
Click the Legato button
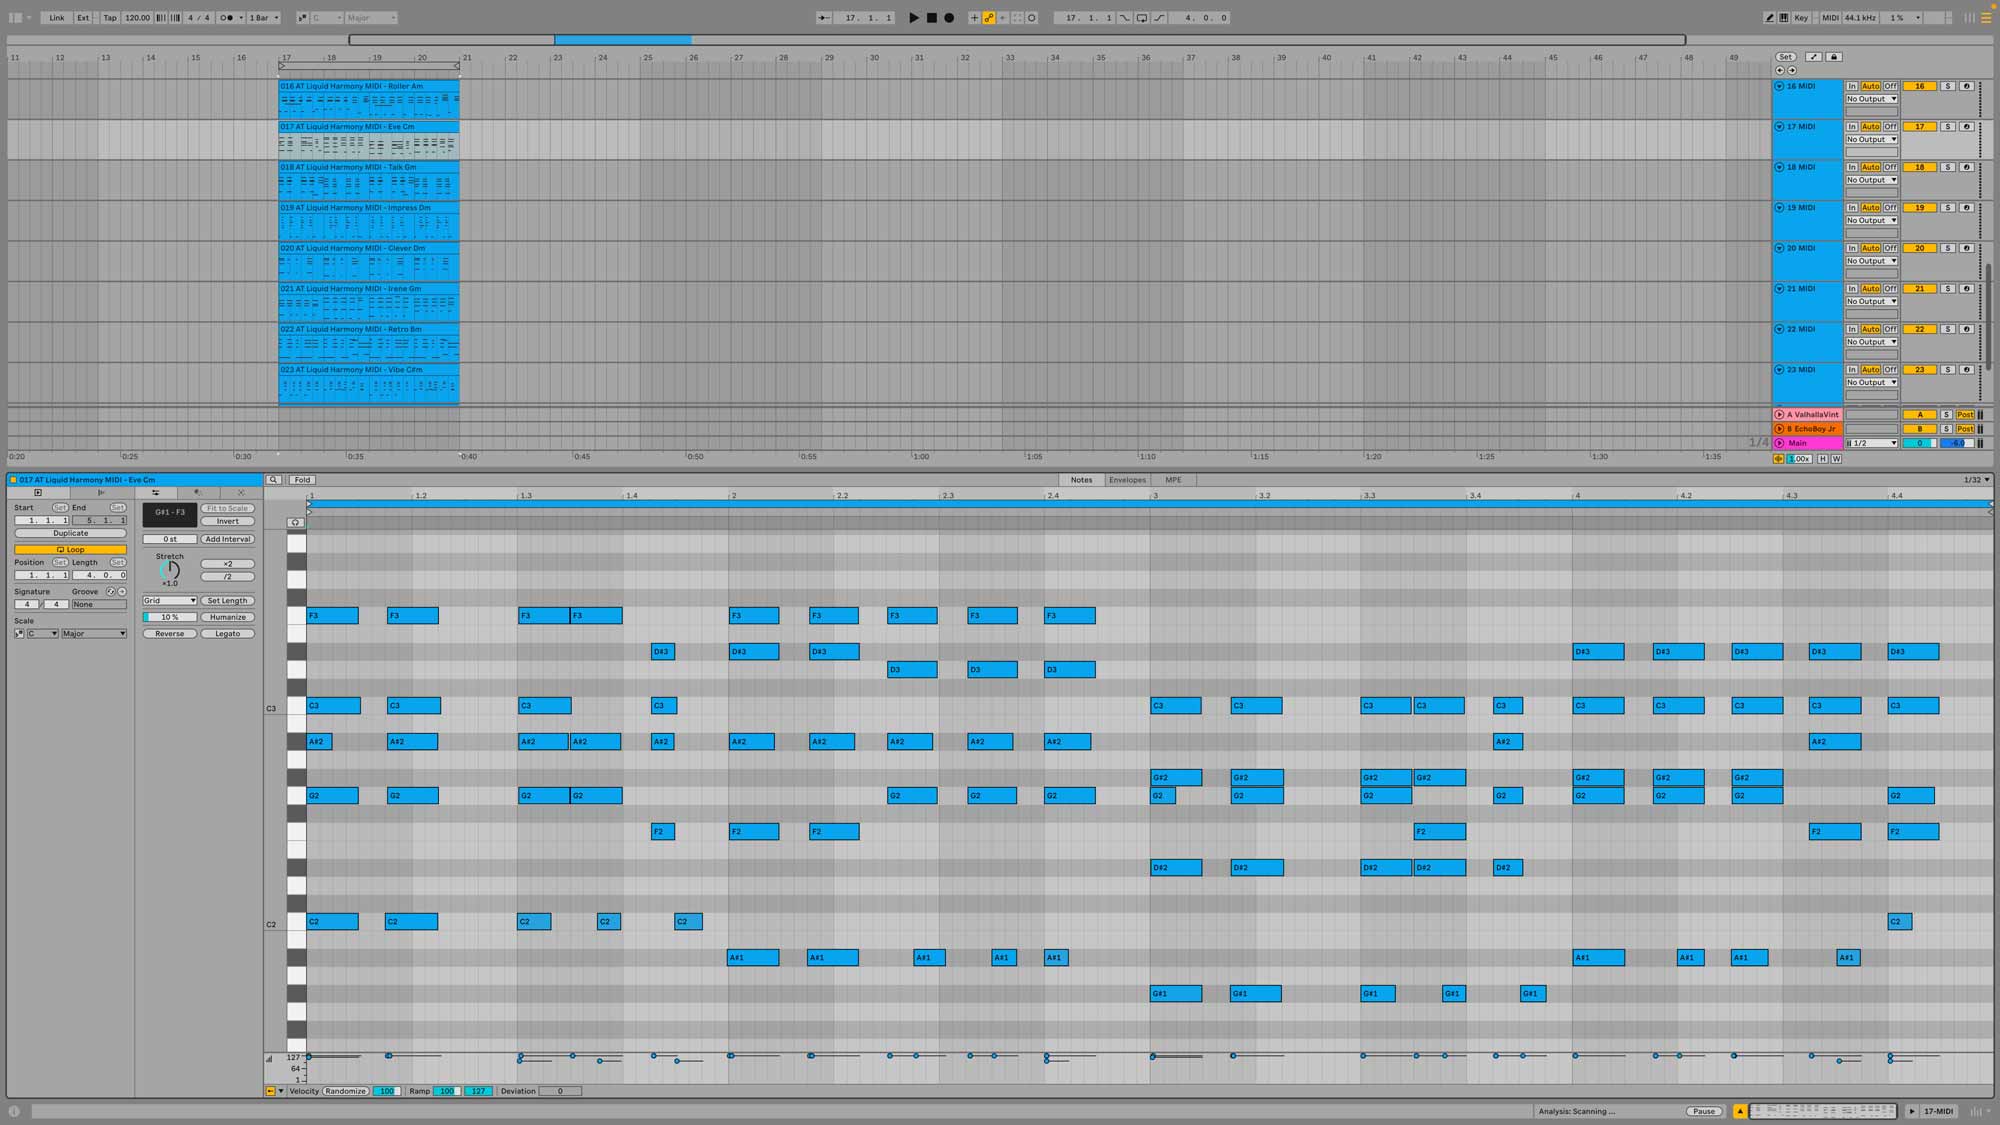pos(227,634)
